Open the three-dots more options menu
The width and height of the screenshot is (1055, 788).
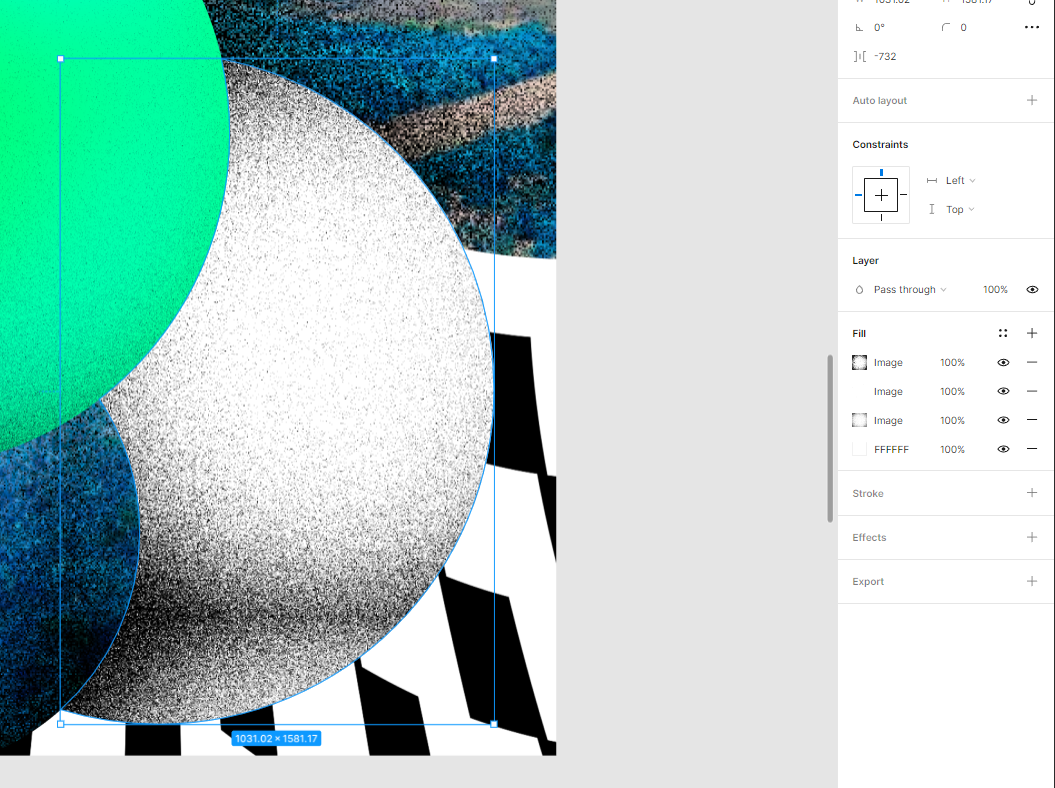(1031, 28)
